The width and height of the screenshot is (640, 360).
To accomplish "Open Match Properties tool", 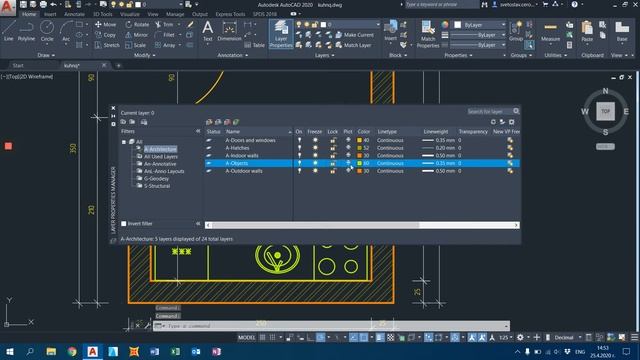I will pos(428,34).
